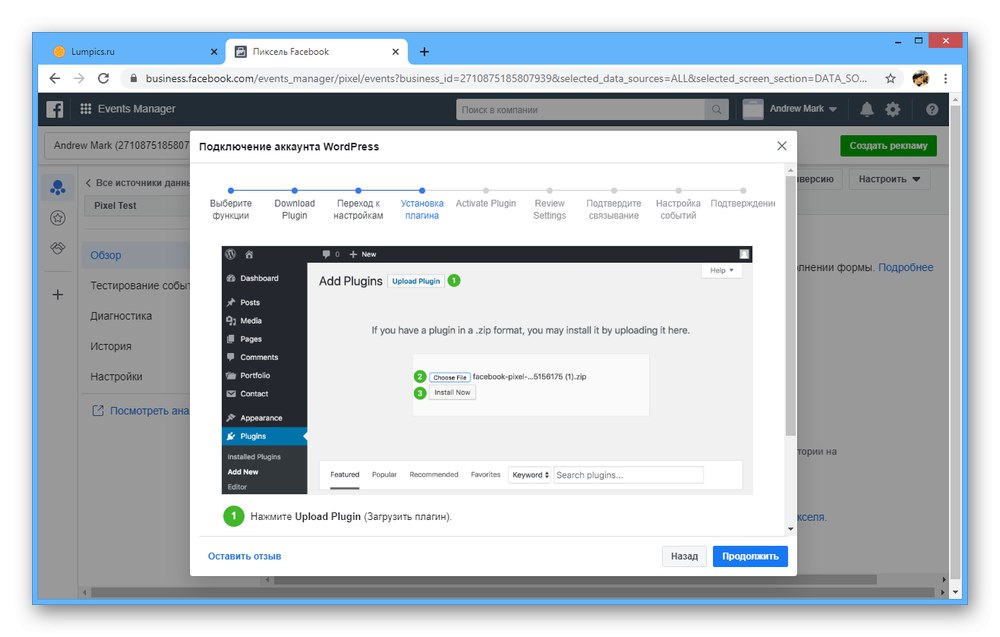
Task: Click the Activate Plugin step label
Action: pyautogui.click(x=486, y=203)
